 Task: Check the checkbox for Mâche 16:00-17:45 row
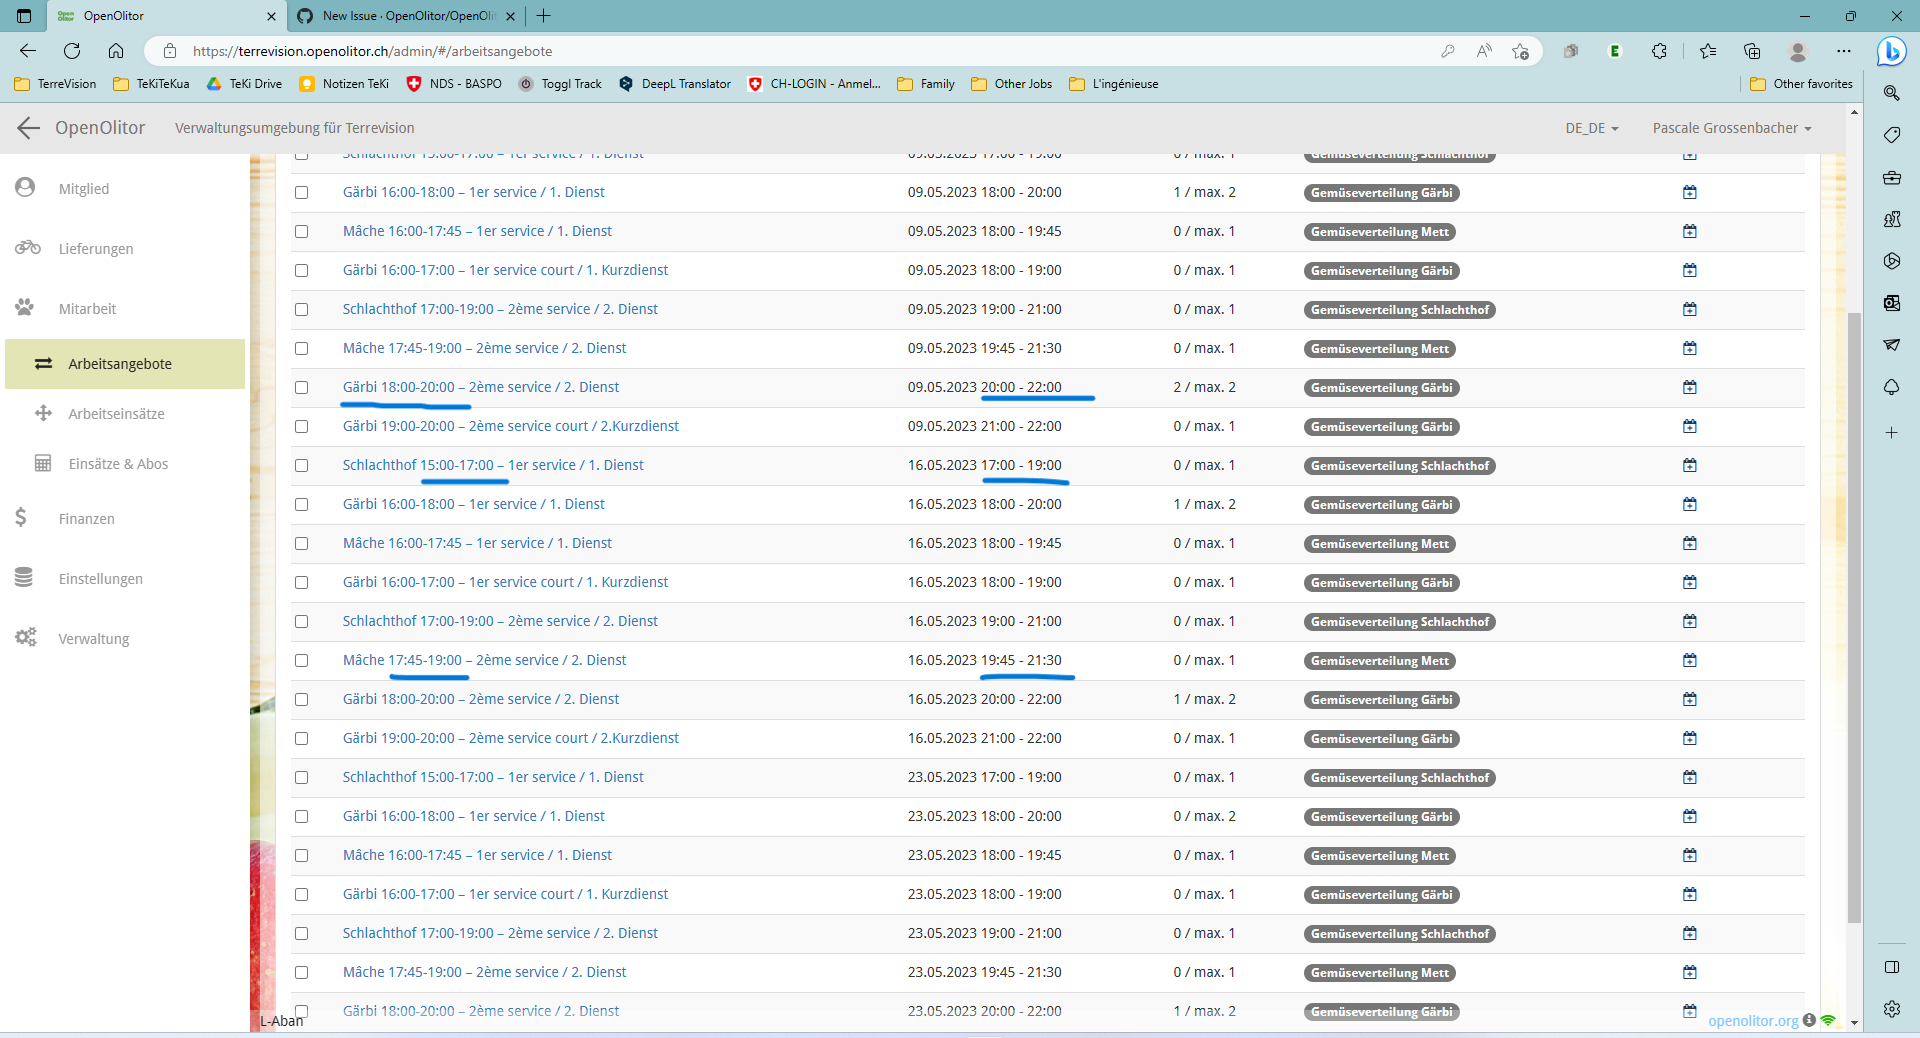tap(301, 231)
